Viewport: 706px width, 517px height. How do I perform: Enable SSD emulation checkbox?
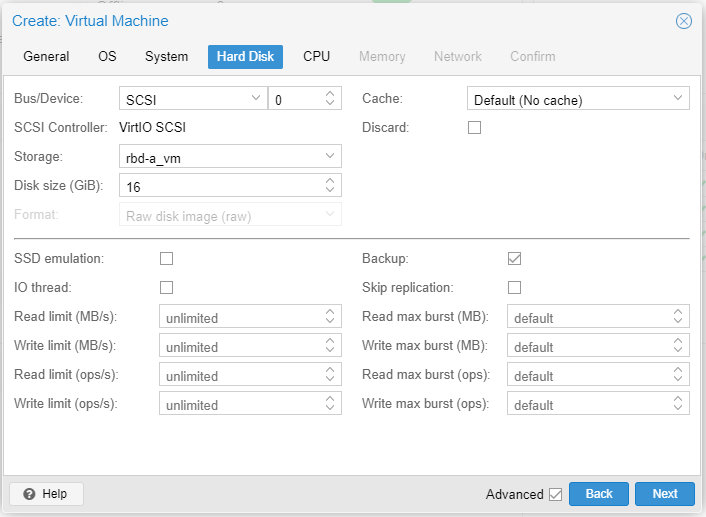point(167,258)
